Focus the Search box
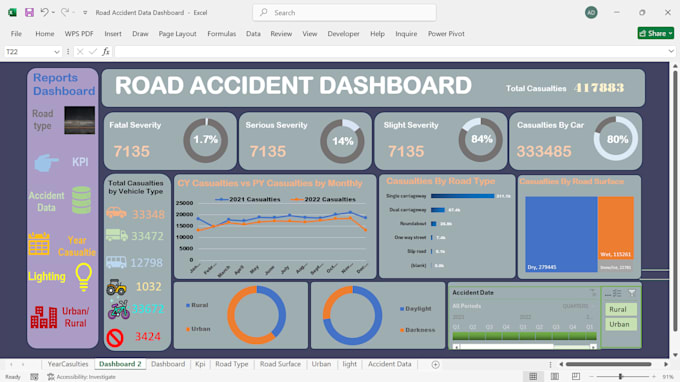The image size is (680, 382). [344, 13]
